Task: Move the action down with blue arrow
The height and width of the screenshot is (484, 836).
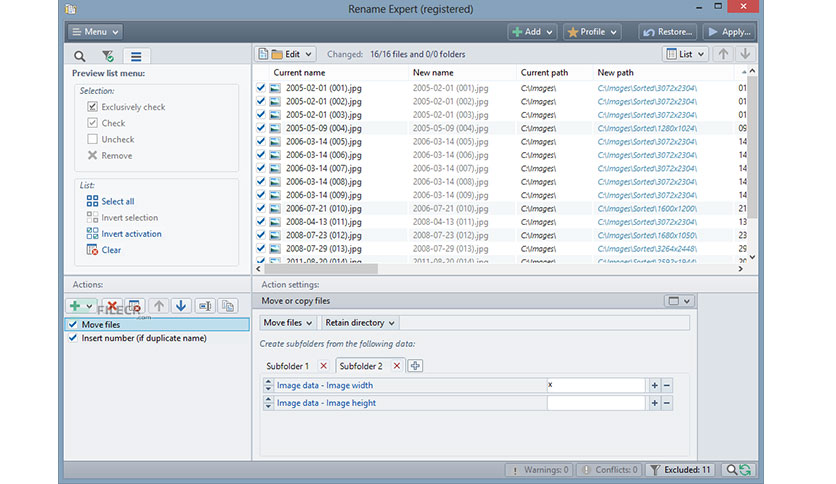Action: pyautogui.click(x=181, y=306)
